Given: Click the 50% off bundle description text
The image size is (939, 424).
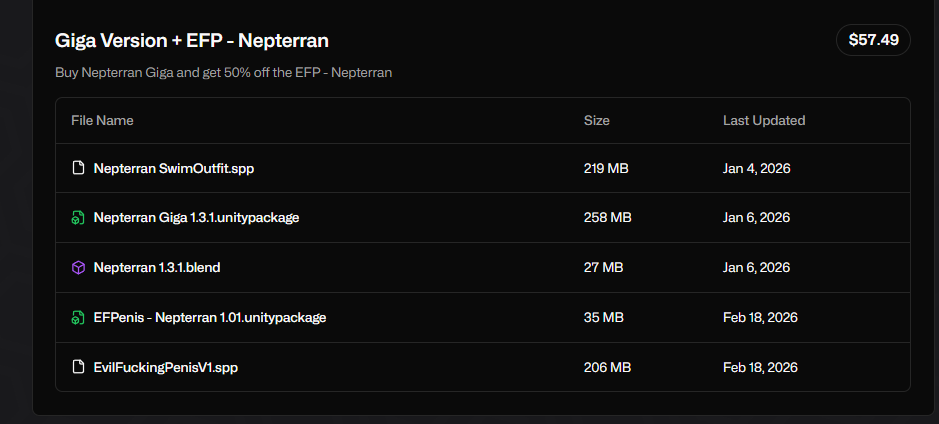Looking at the screenshot, I should 223,72.
